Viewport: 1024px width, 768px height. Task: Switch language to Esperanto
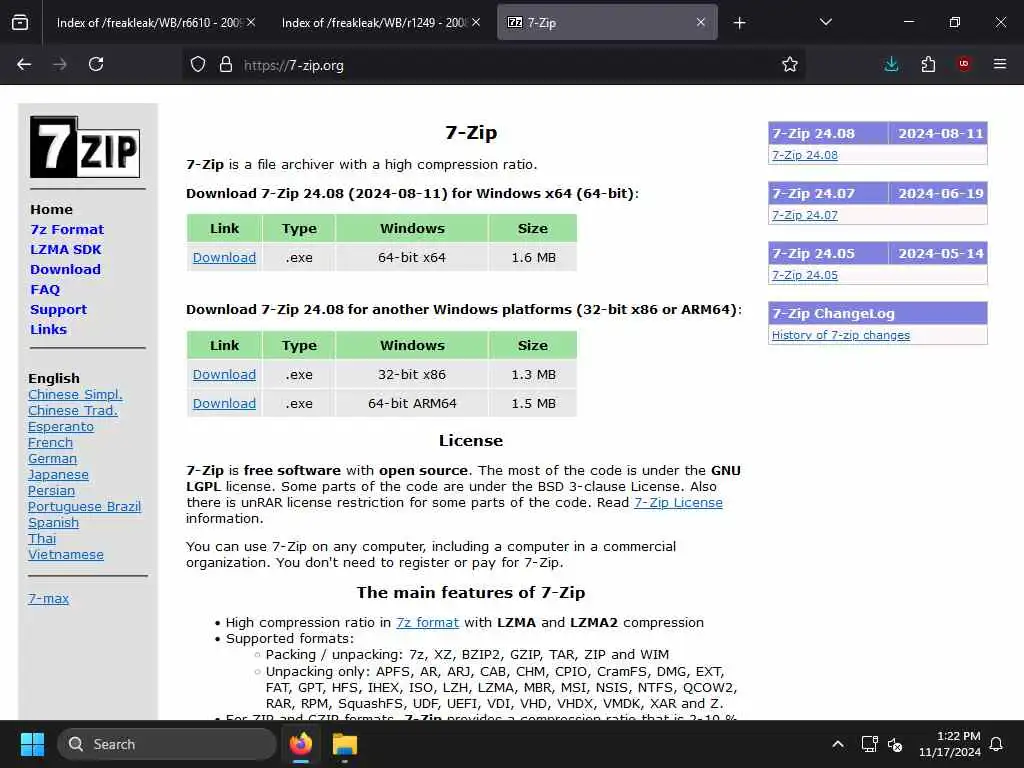pyautogui.click(x=61, y=426)
